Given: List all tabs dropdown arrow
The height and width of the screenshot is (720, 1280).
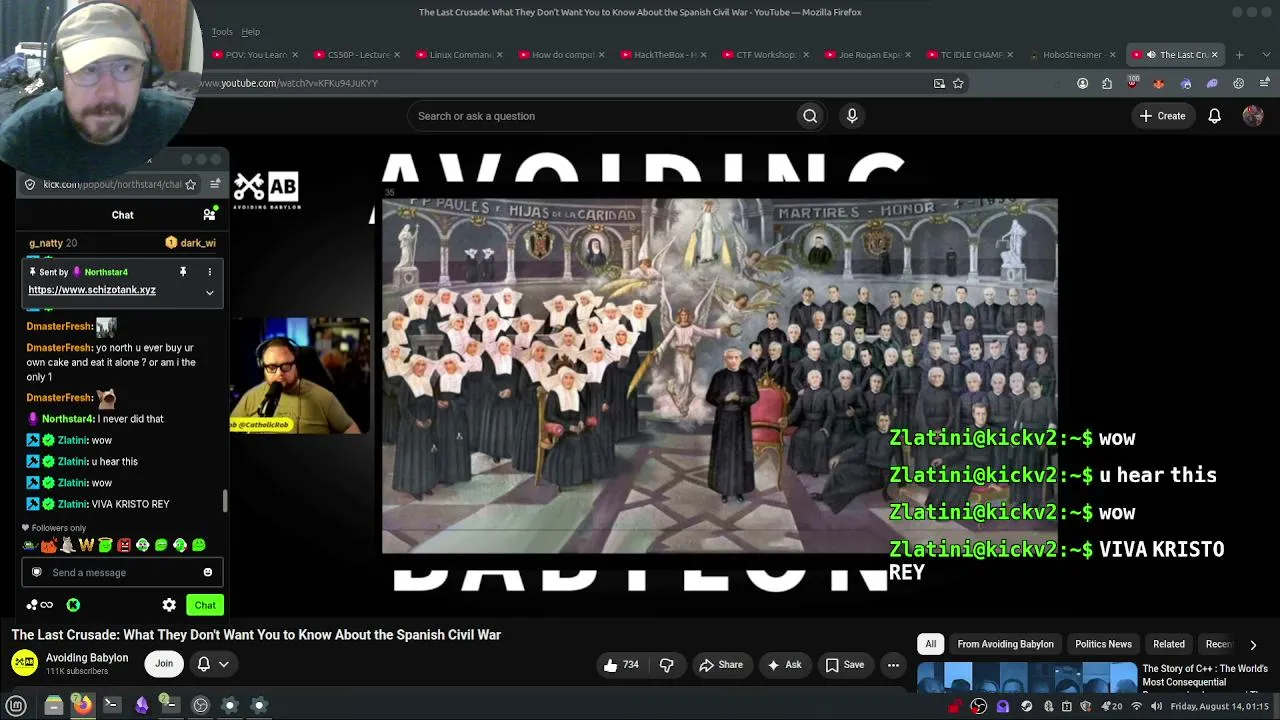Looking at the screenshot, I should tap(1265, 55).
